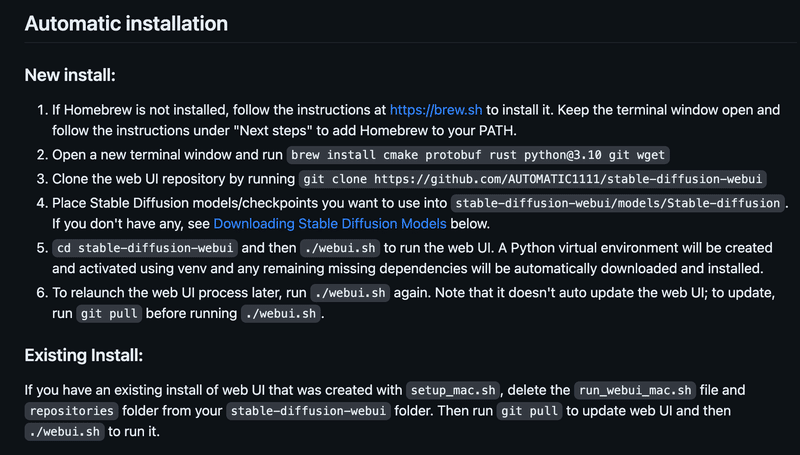Click the cd stable-diffusion-webui command
Image resolution: width=800 pixels, height=455 pixels.
(145, 248)
